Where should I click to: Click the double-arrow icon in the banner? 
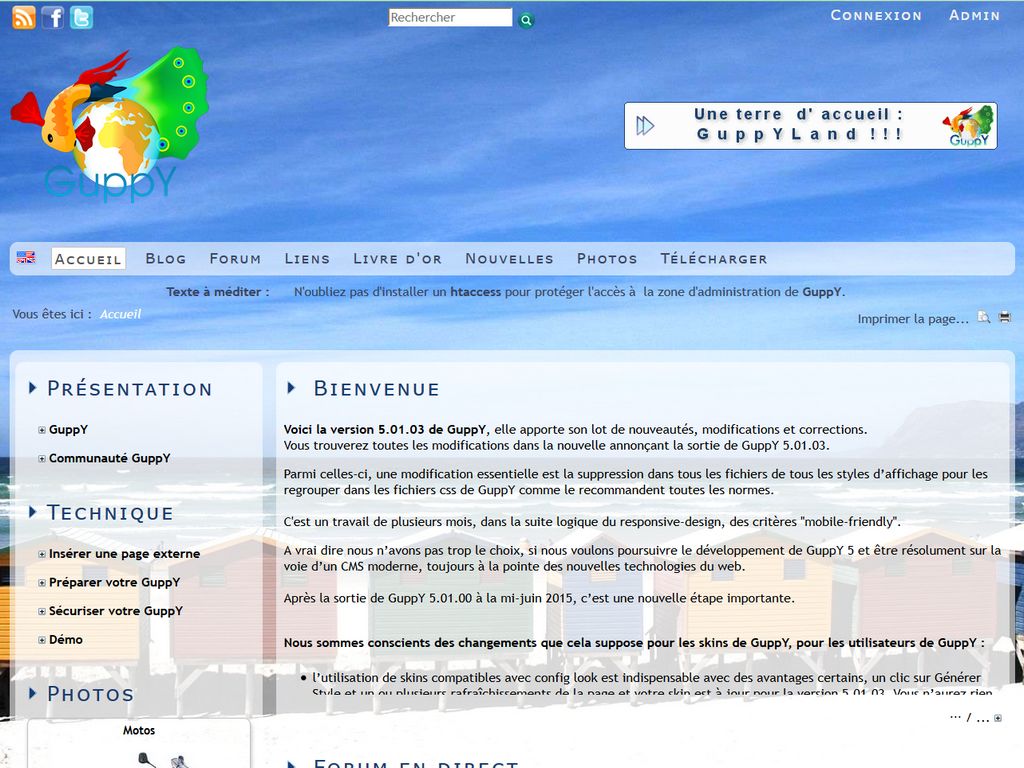[x=646, y=126]
